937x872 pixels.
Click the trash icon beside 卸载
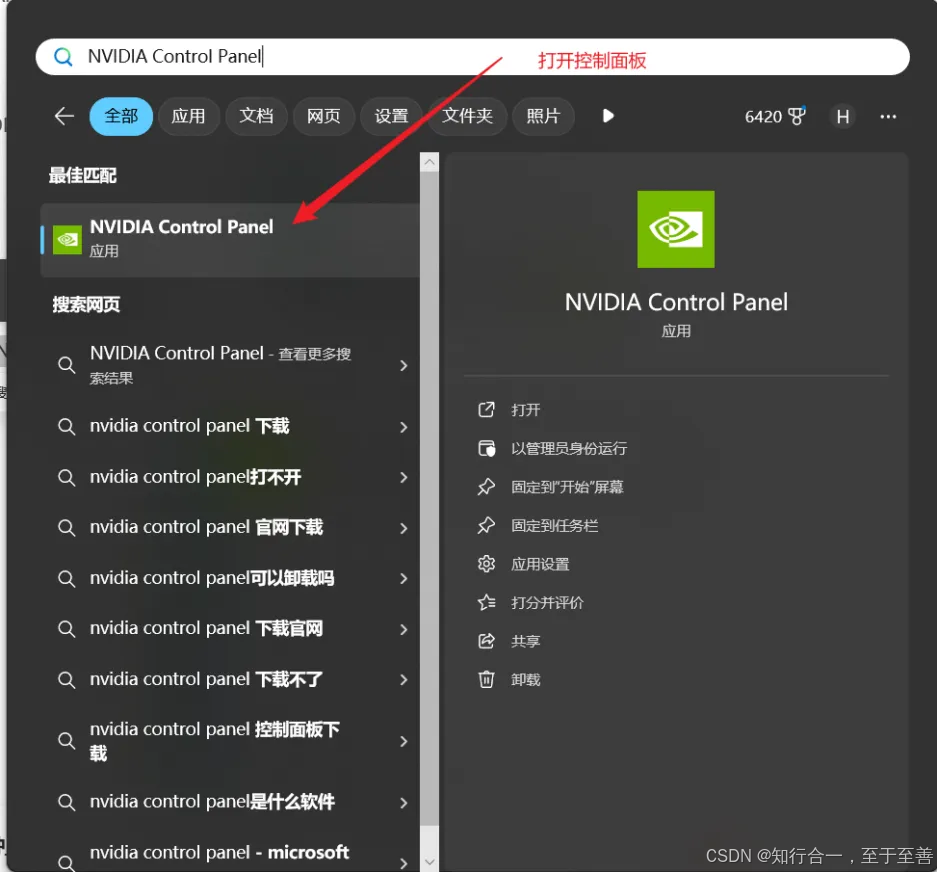(486, 680)
